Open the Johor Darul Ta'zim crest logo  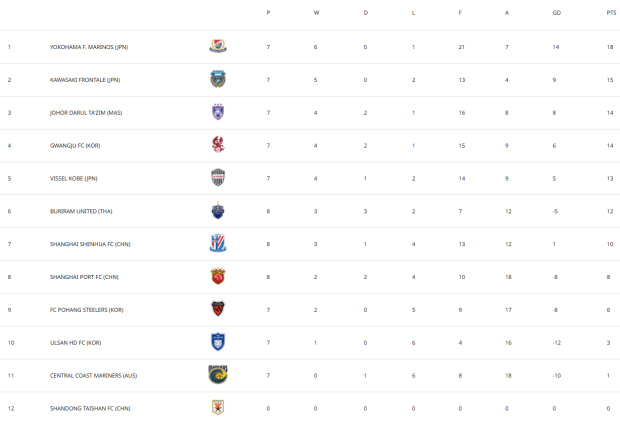point(218,112)
